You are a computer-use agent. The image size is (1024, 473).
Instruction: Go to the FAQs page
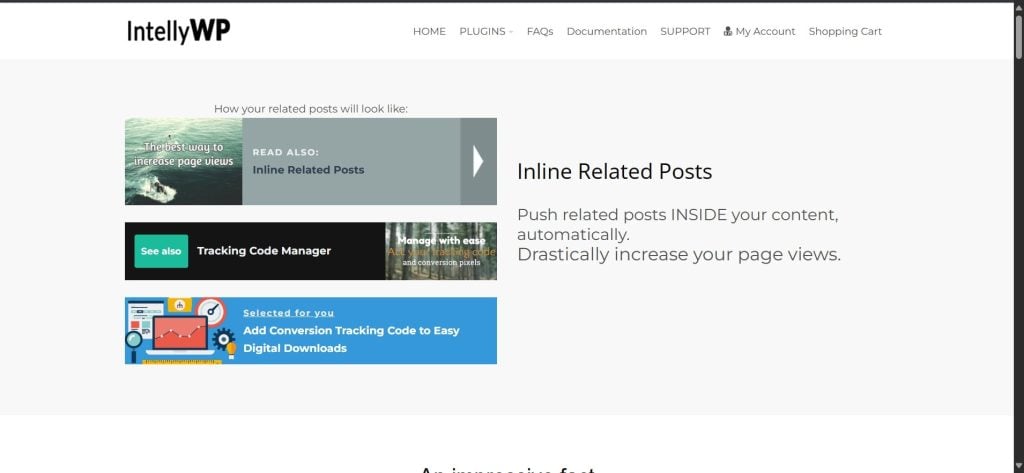[540, 32]
